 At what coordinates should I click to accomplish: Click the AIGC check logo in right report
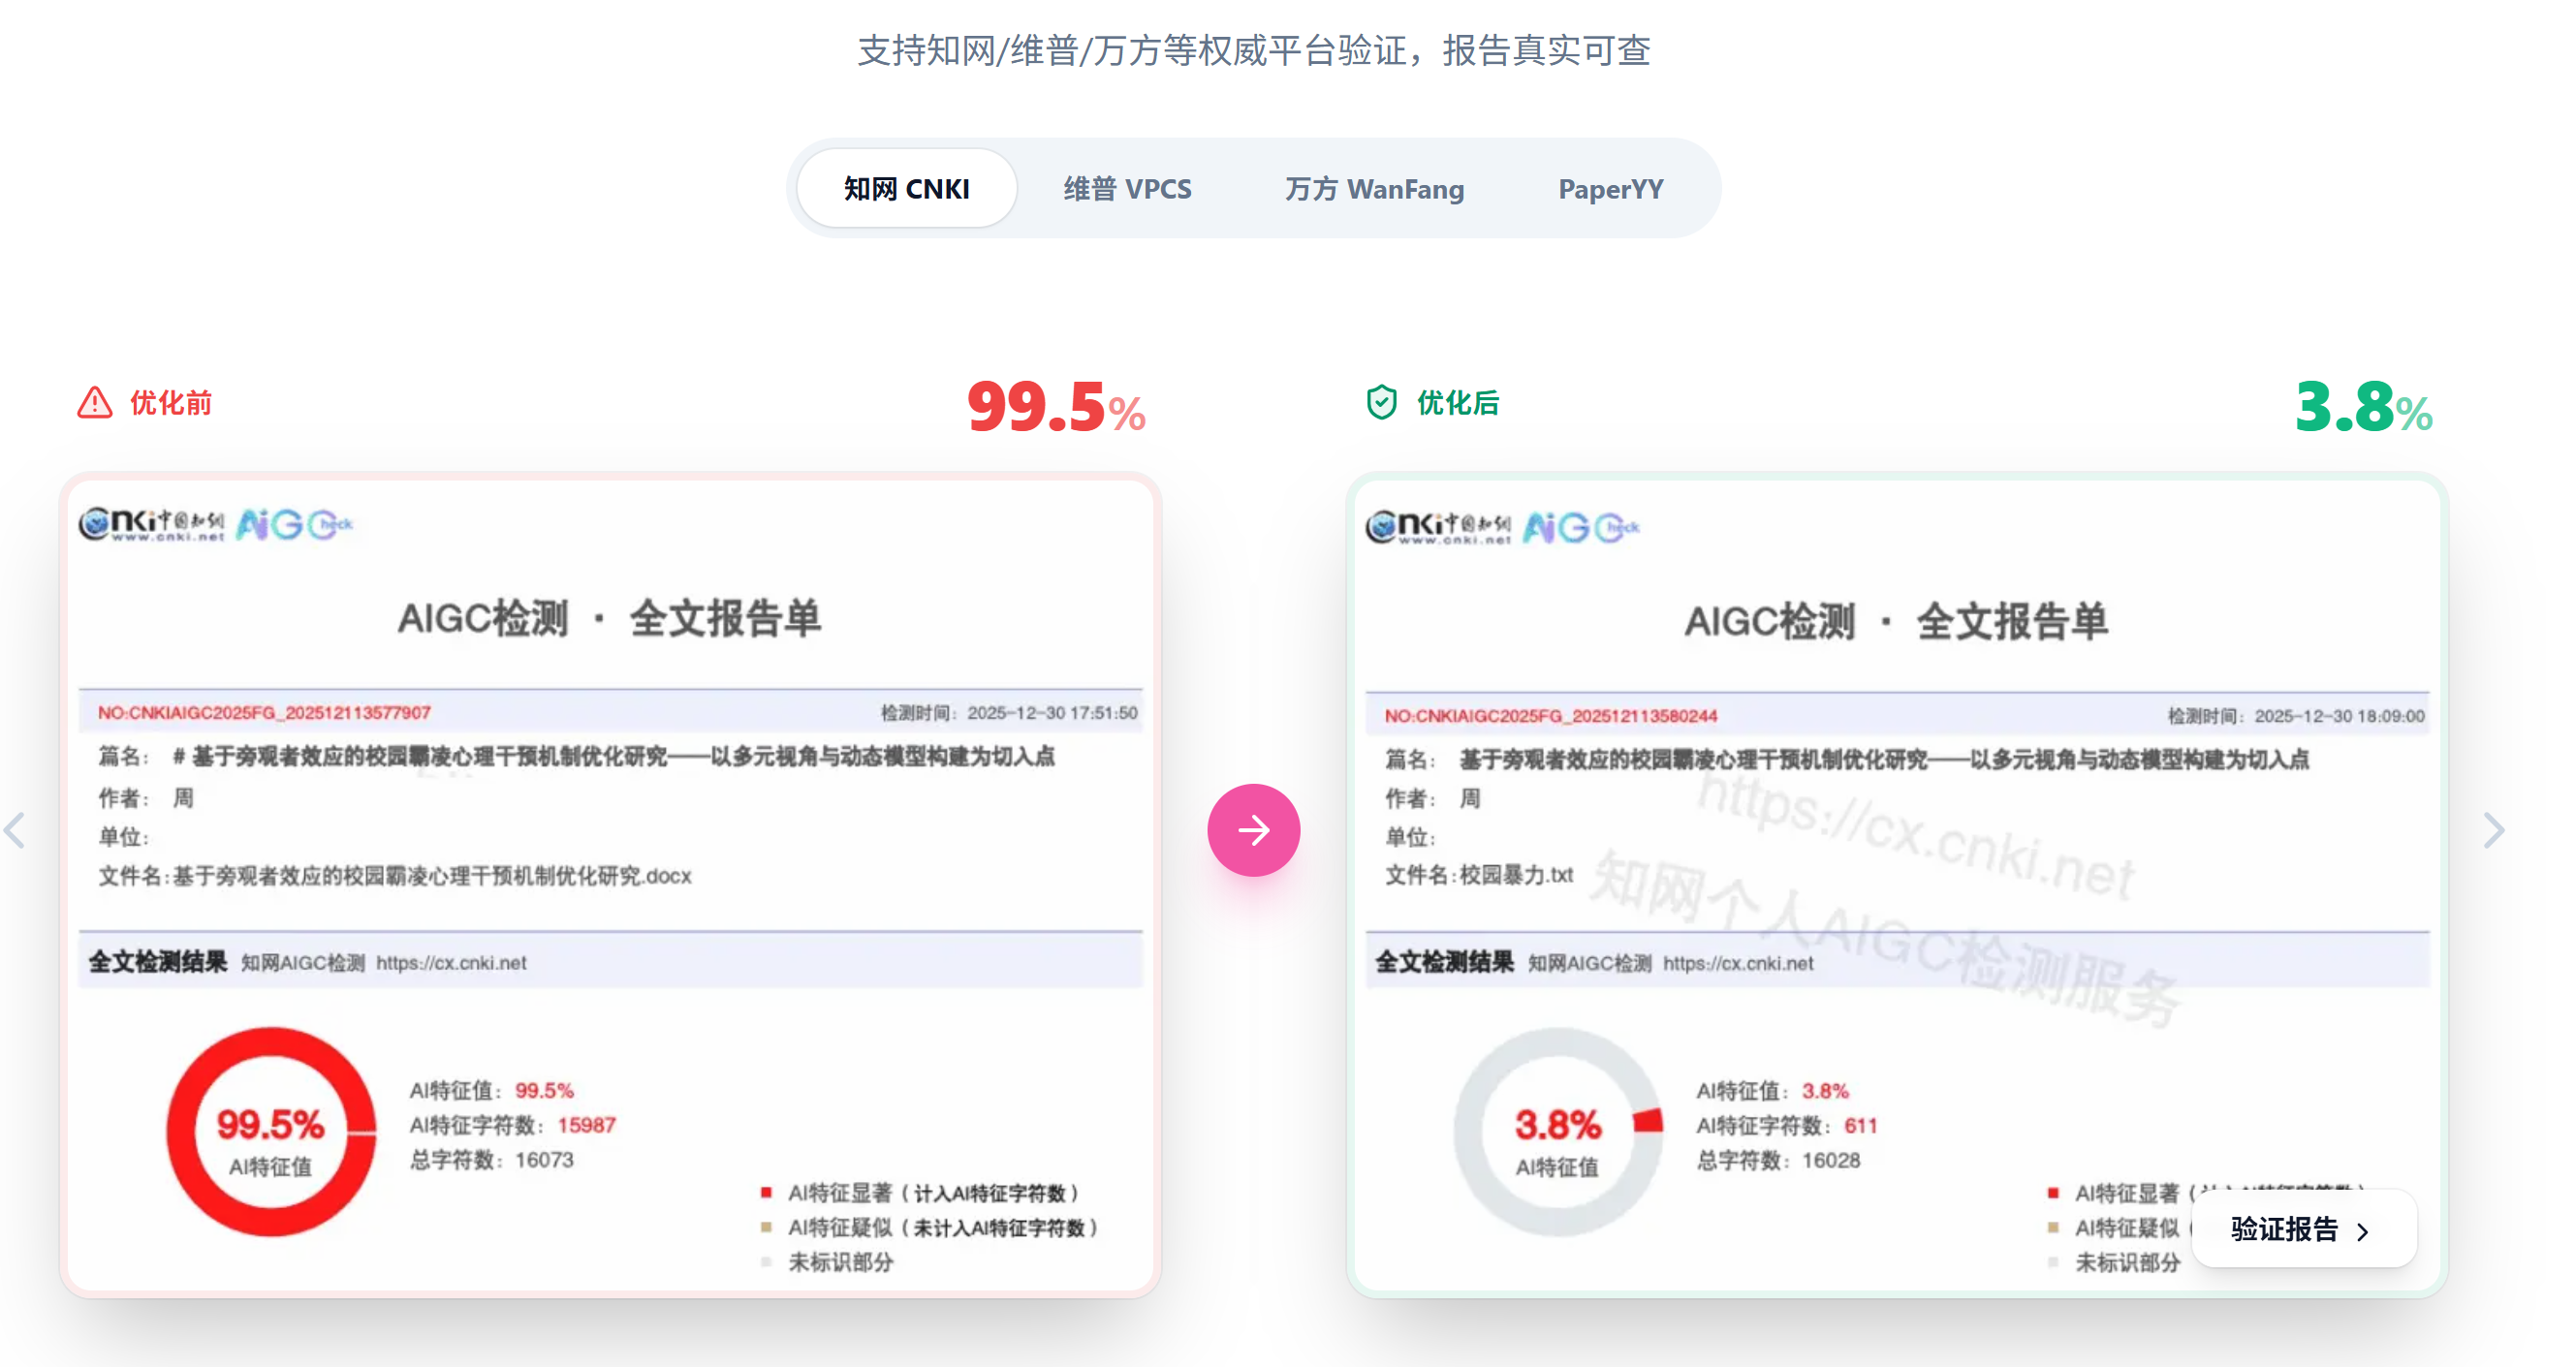click(x=1580, y=527)
